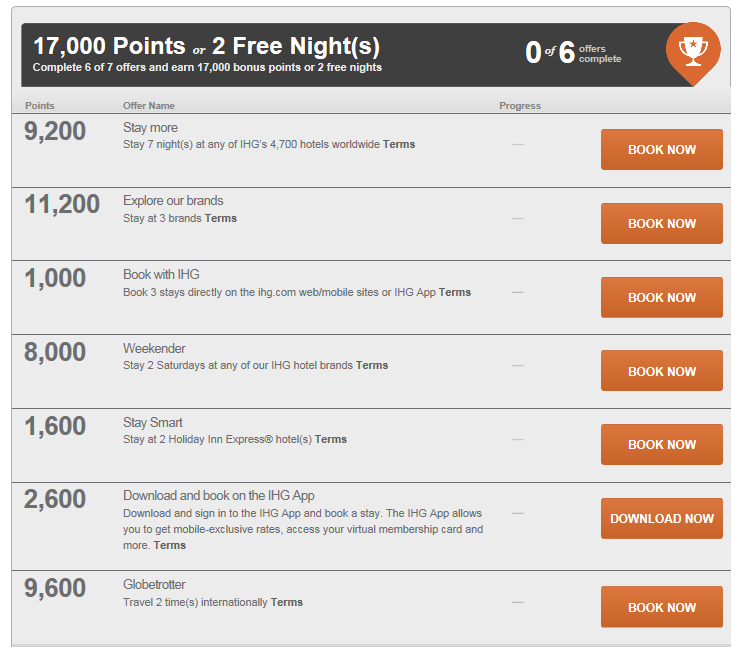Click Book Now for Globetrotter offer

[662, 607]
